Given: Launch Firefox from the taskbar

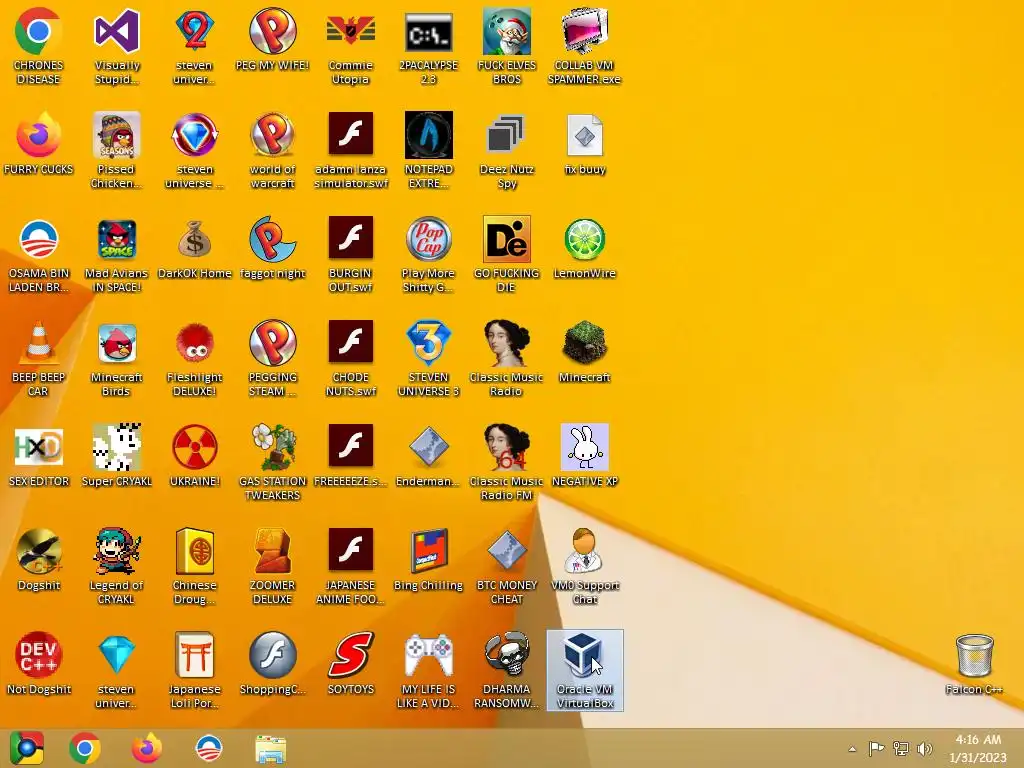Looking at the screenshot, I should pyautogui.click(x=147, y=748).
